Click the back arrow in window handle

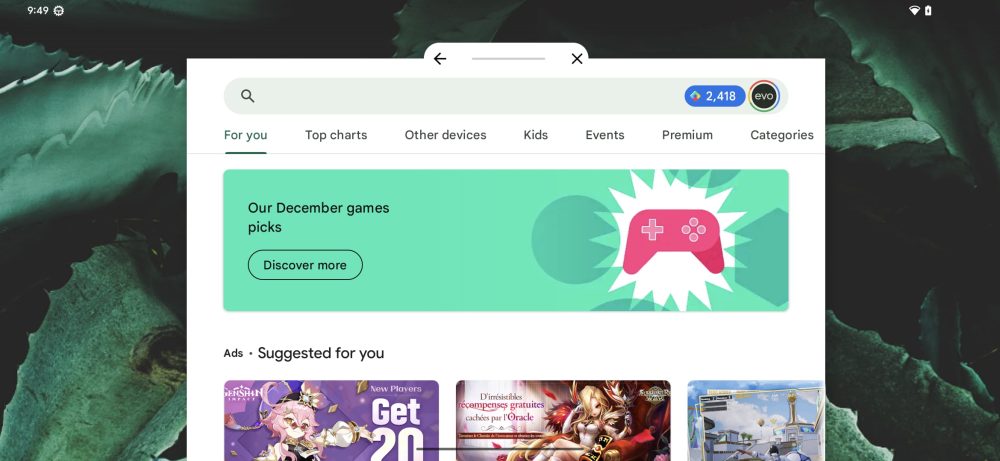click(x=439, y=59)
